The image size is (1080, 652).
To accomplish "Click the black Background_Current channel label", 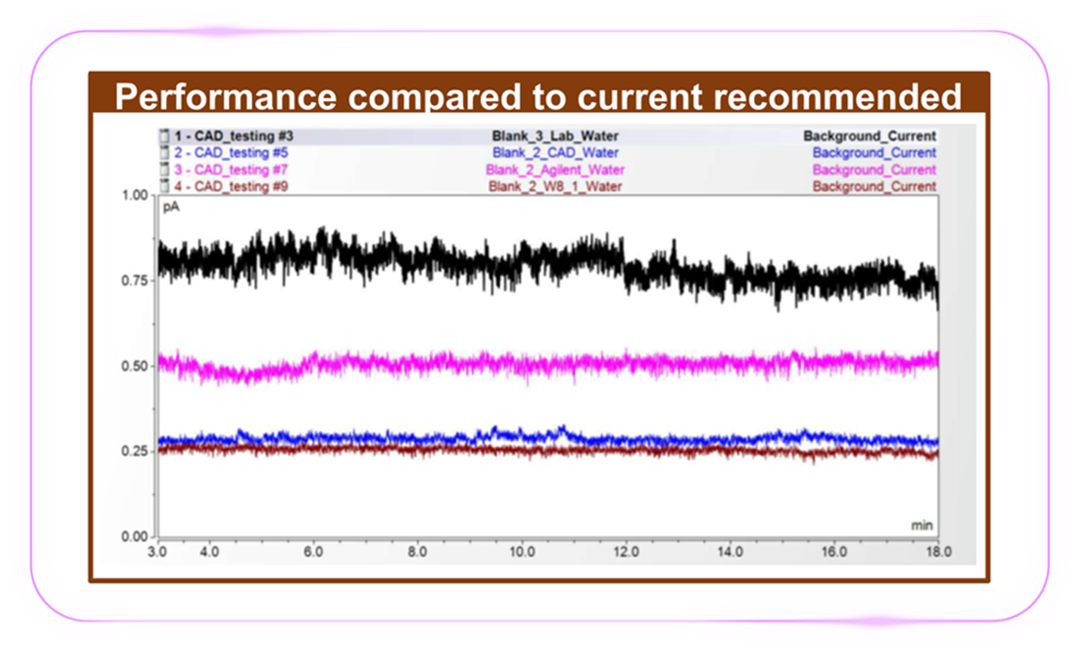I will [x=869, y=136].
